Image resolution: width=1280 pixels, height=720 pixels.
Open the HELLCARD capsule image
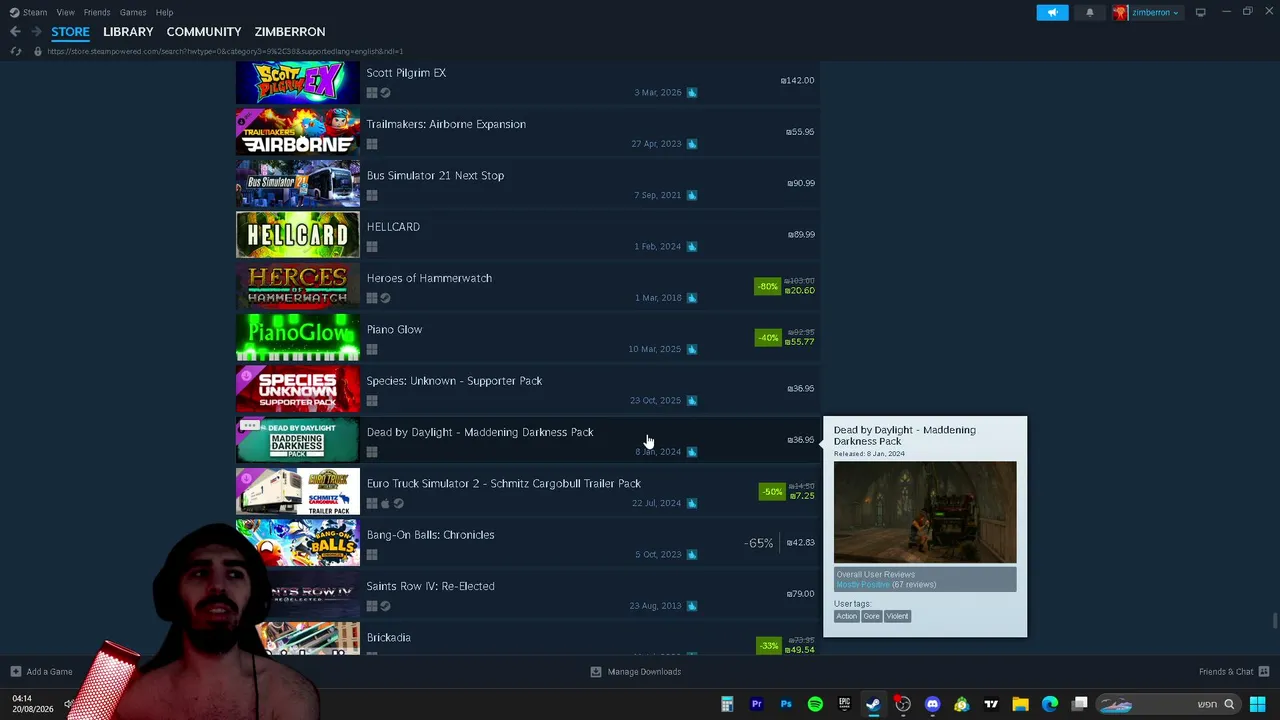(298, 235)
